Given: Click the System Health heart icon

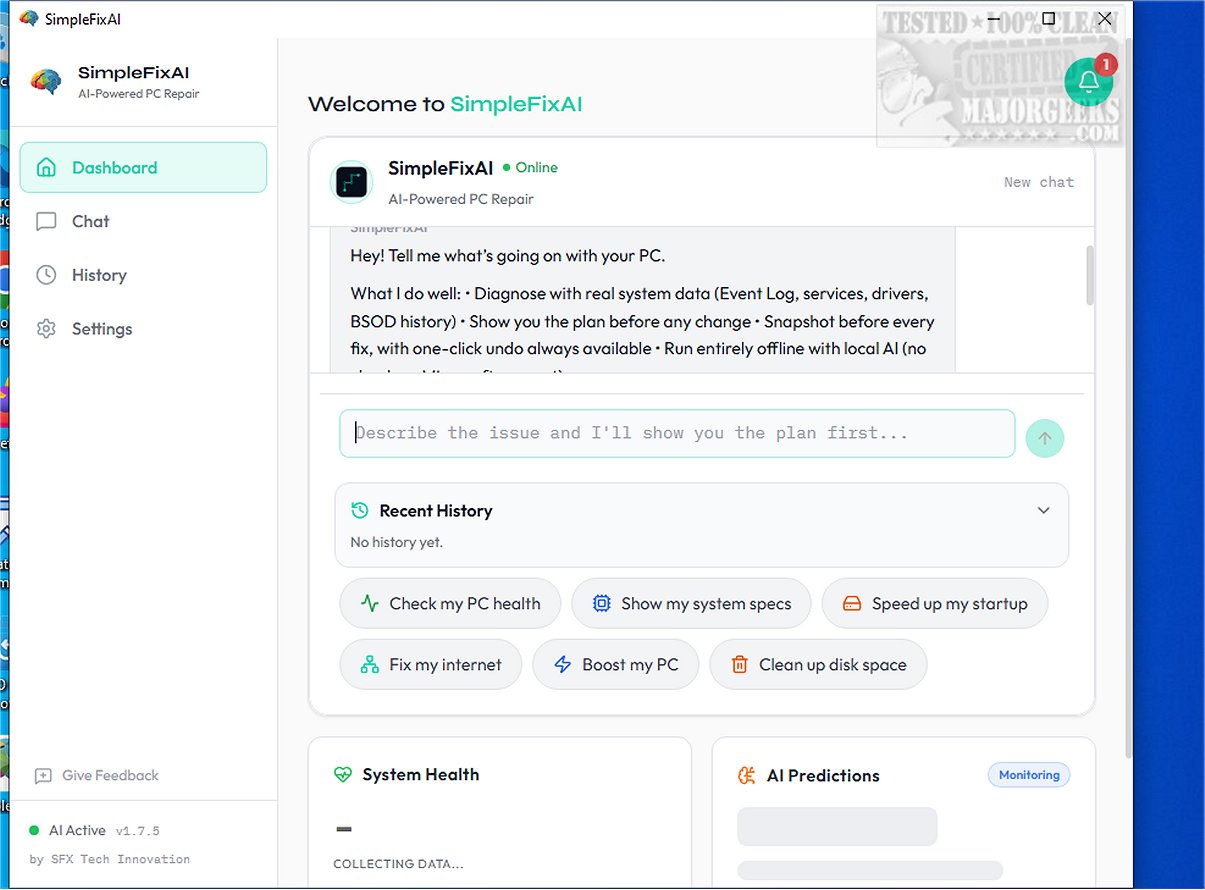Looking at the screenshot, I should pyautogui.click(x=343, y=775).
